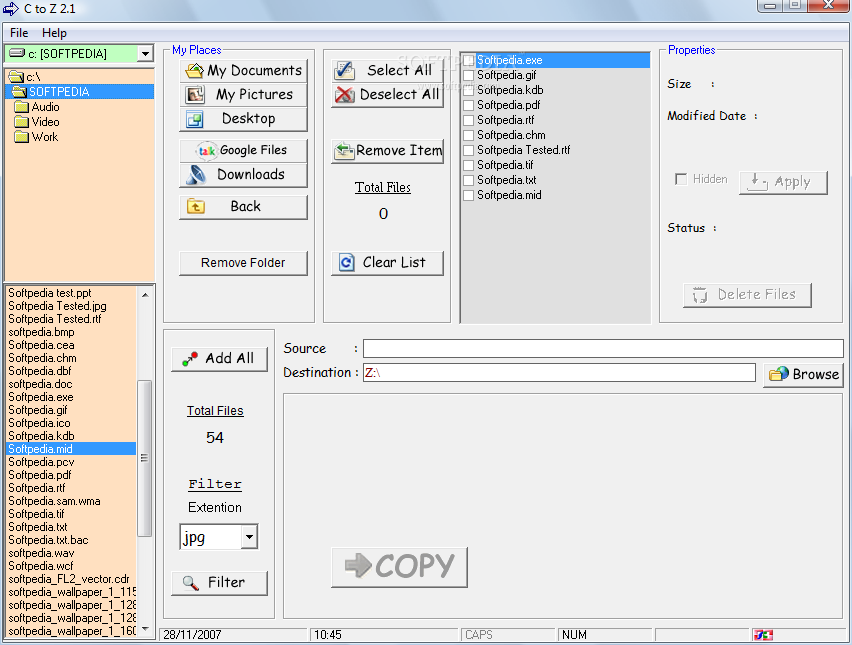The height and width of the screenshot is (645, 852).
Task: Click the Add All pin icon
Action: tap(190, 359)
